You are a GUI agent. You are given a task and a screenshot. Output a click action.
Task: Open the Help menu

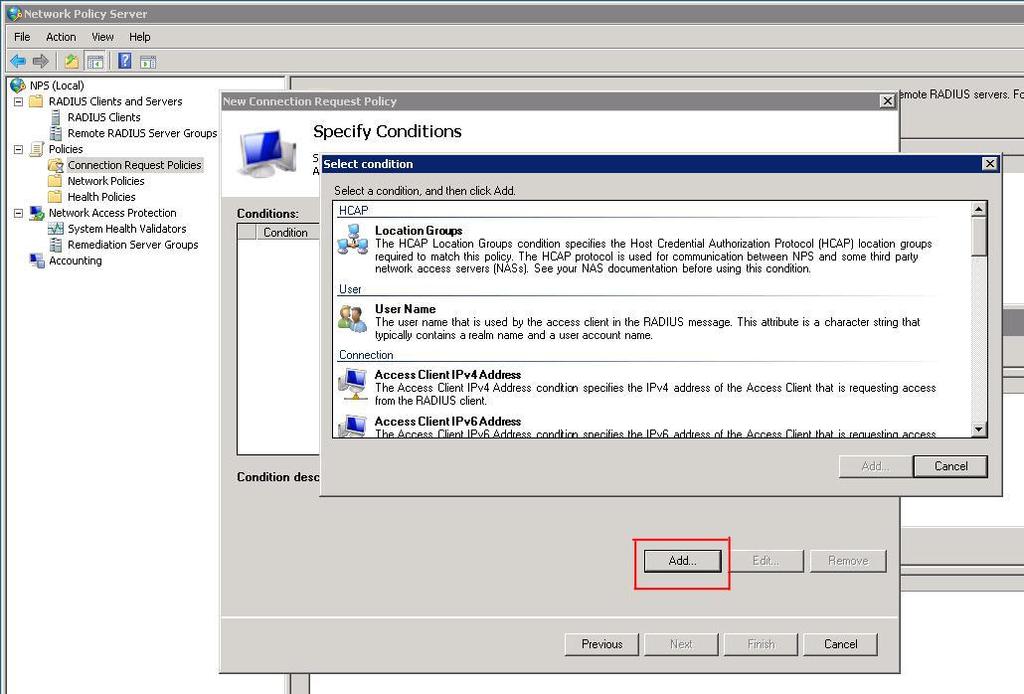(140, 37)
